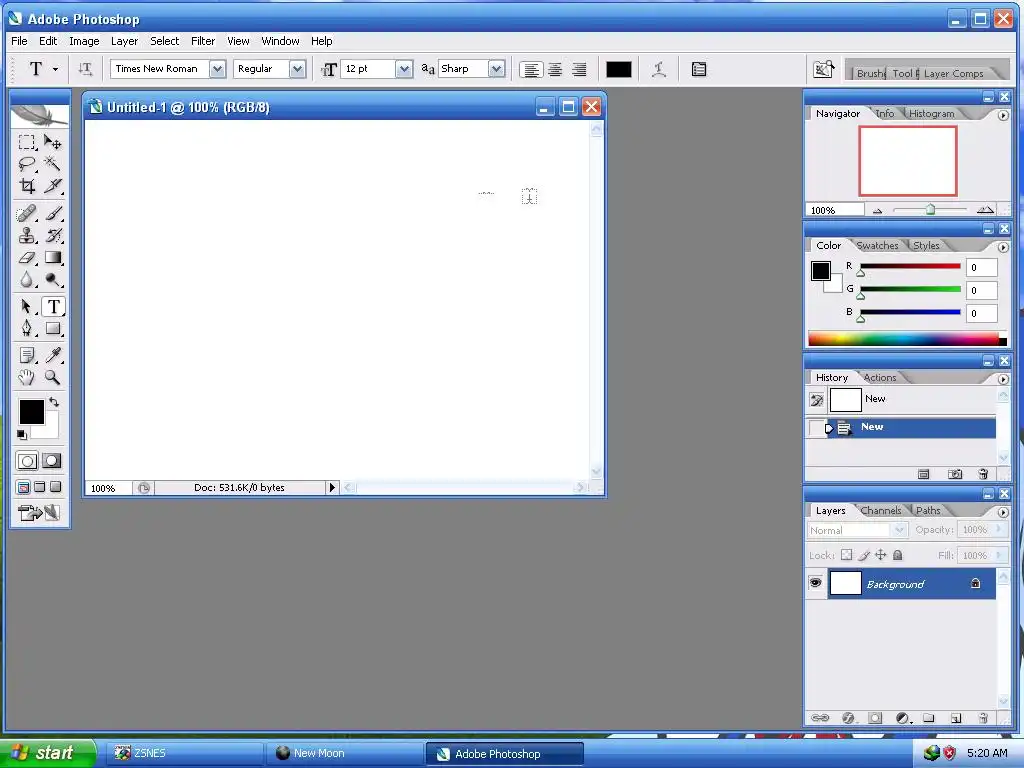Swap foreground and background colors

54,402
